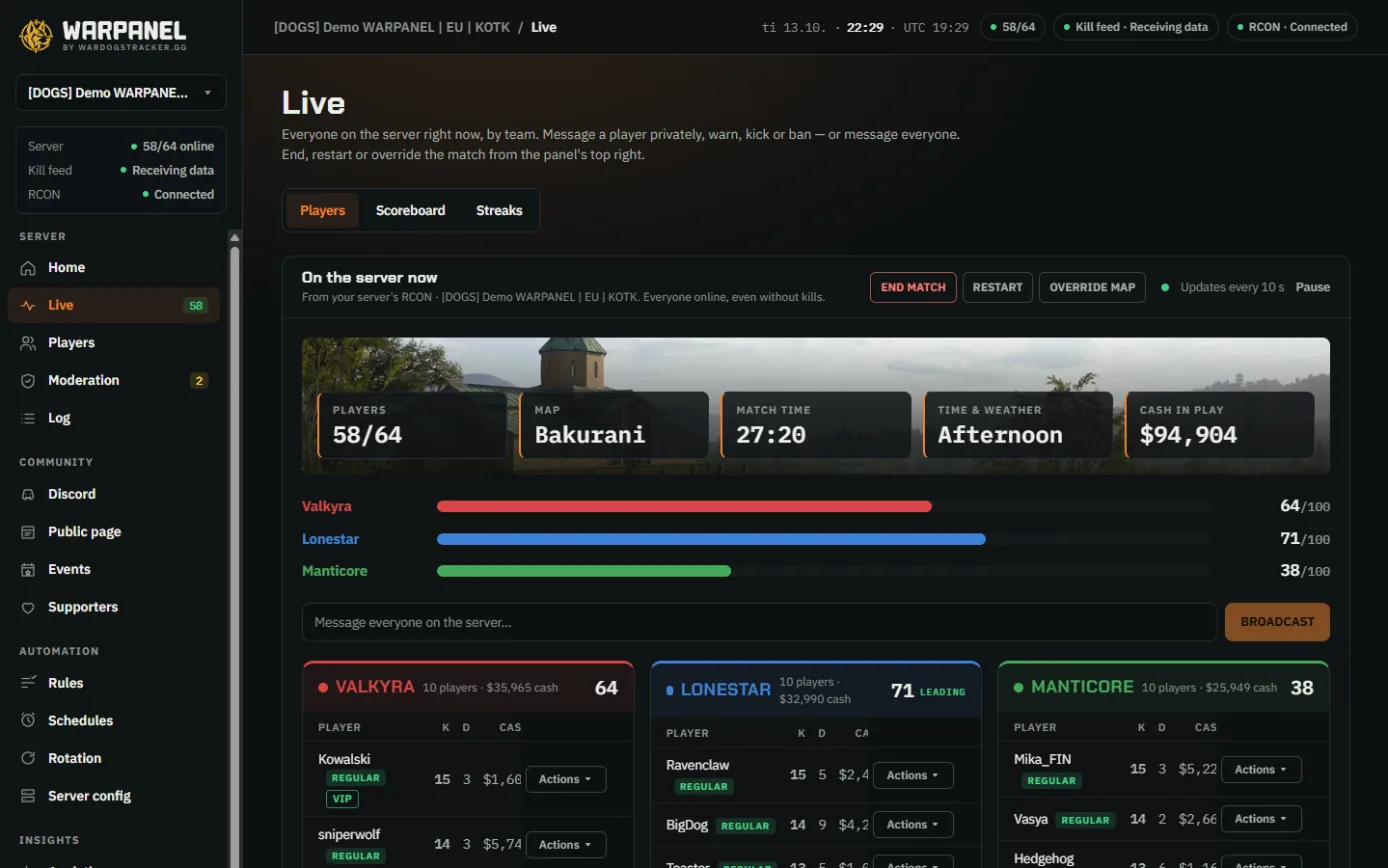Switch to the Streaks tab
The height and width of the screenshot is (868, 1388).
click(499, 211)
